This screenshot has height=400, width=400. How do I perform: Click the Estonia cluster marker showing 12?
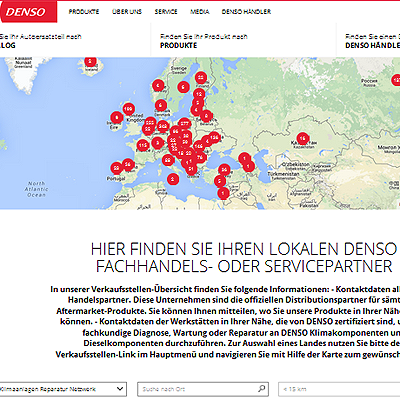(199, 94)
